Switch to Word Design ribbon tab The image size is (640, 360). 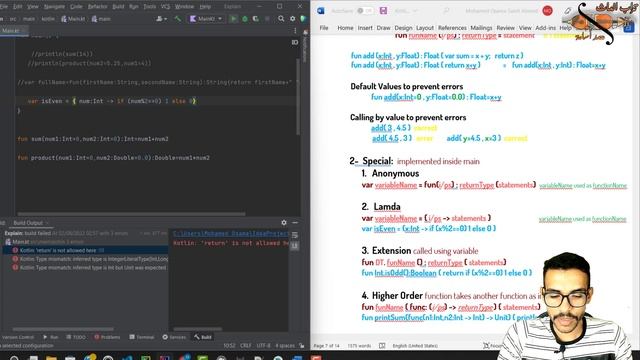[403, 28]
